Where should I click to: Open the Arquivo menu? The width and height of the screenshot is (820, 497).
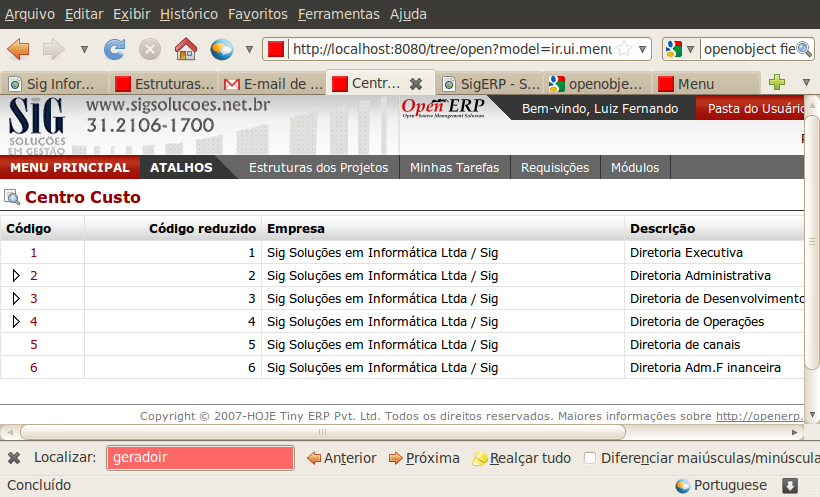[x=30, y=14]
